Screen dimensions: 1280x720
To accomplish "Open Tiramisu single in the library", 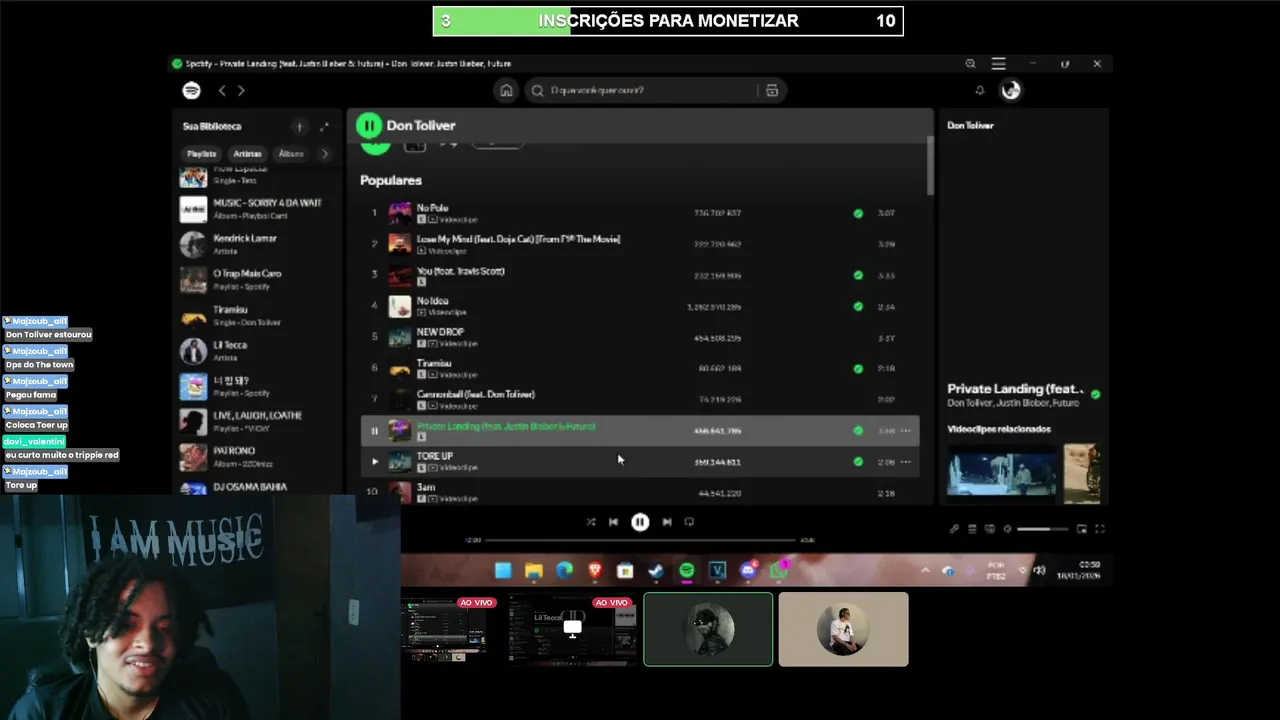I will point(256,316).
